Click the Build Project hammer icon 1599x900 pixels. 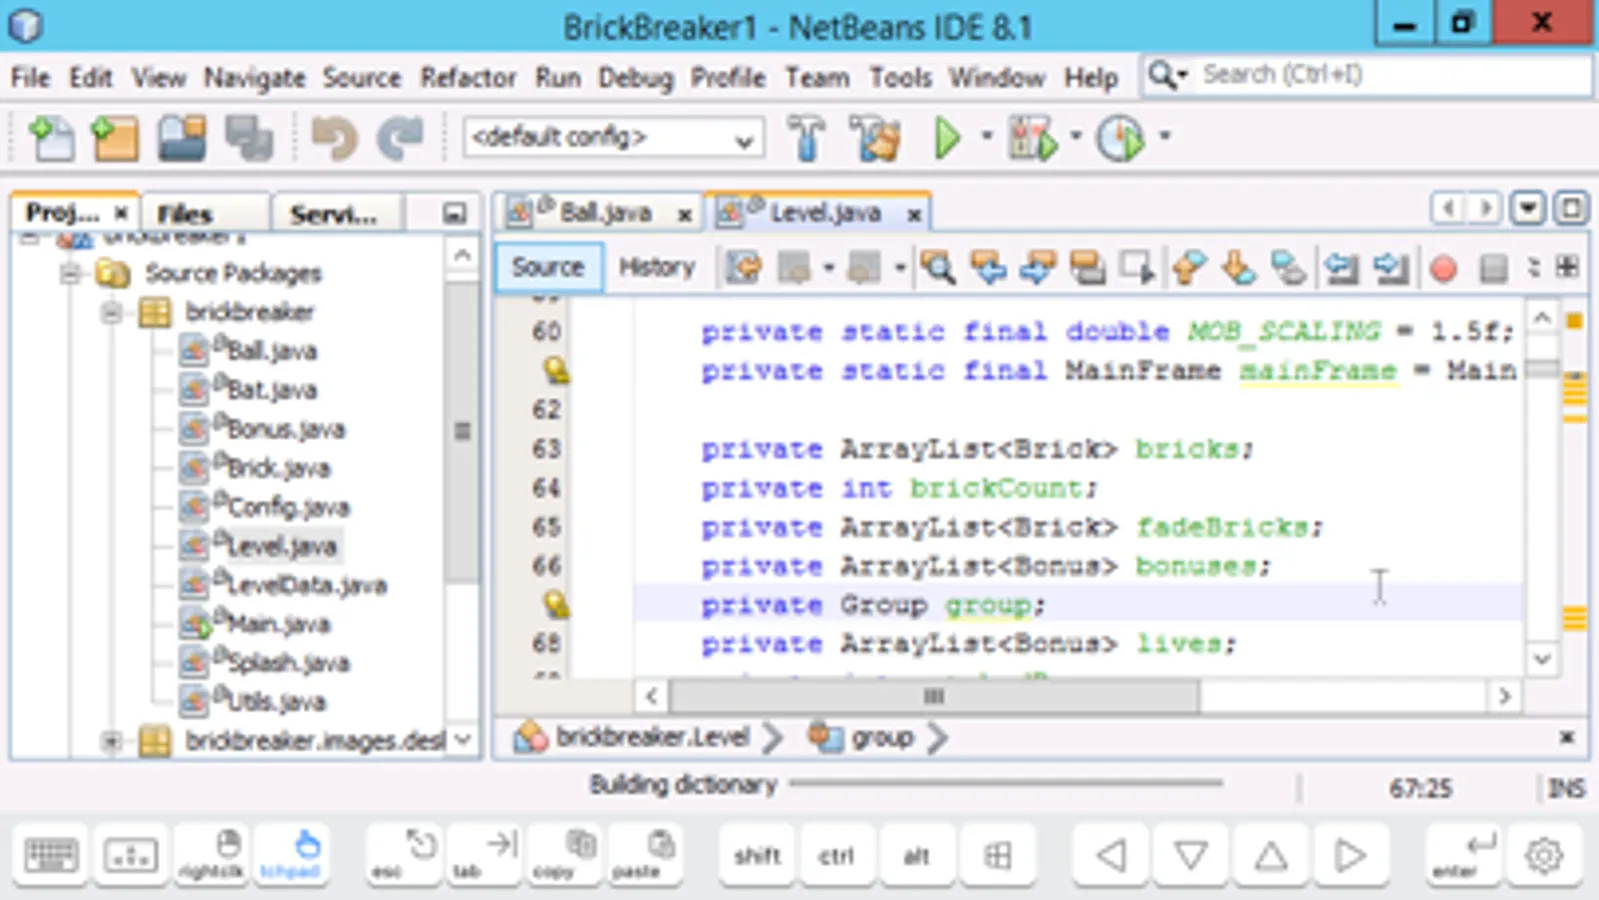click(x=806, y=137)
